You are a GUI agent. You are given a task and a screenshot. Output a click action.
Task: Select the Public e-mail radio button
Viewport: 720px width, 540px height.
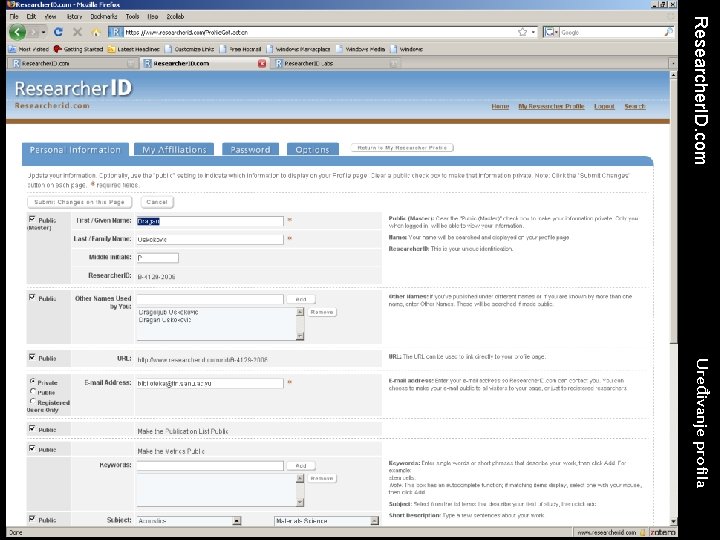(33, 391)
